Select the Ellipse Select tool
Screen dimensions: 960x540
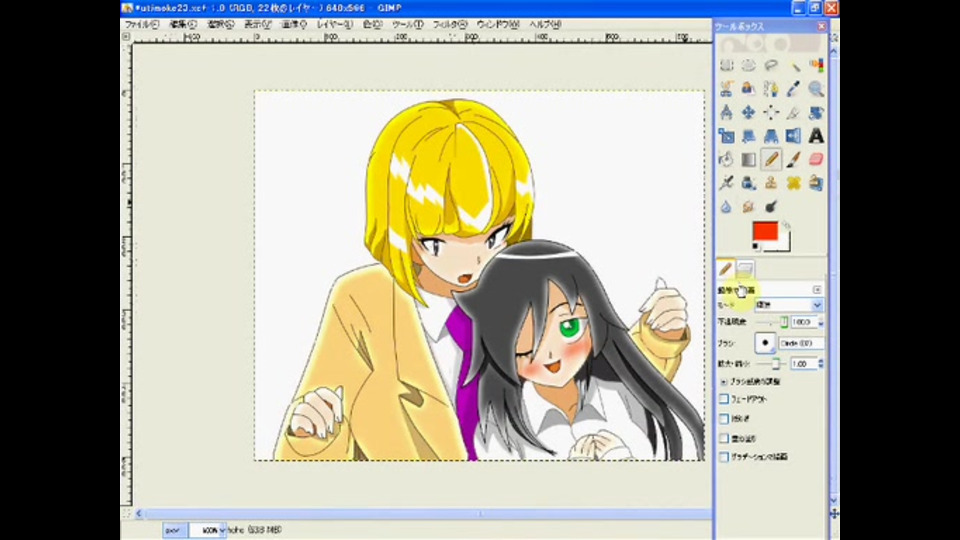tap(749, 66)
